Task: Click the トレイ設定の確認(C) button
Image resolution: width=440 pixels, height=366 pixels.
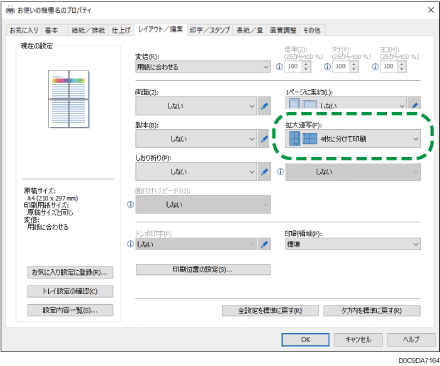Action: click(x=70, y=291)
